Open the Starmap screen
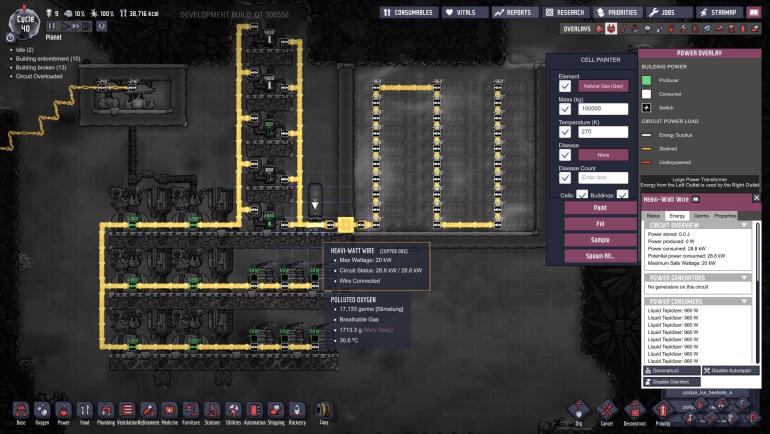This screenshot has height=434, width=770. (x=719, y=12)
